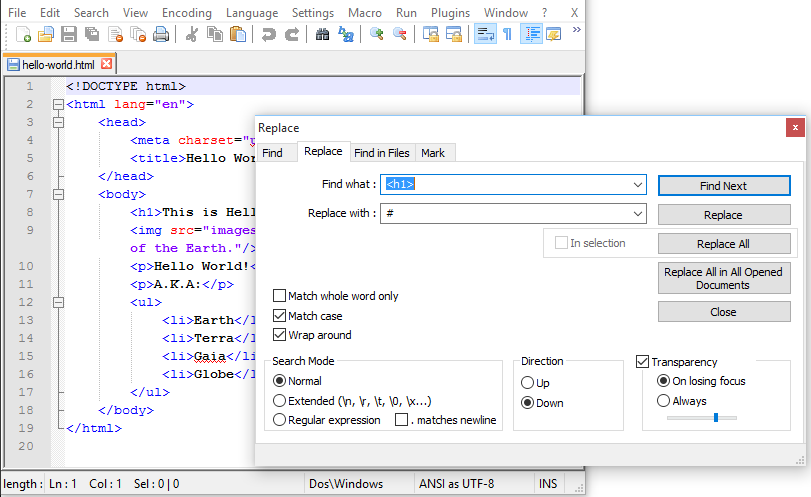Click the Replace toolbar icon
The height and width of the screenshot is (497, 811).
pyautogui.click(x=346, y=34)
